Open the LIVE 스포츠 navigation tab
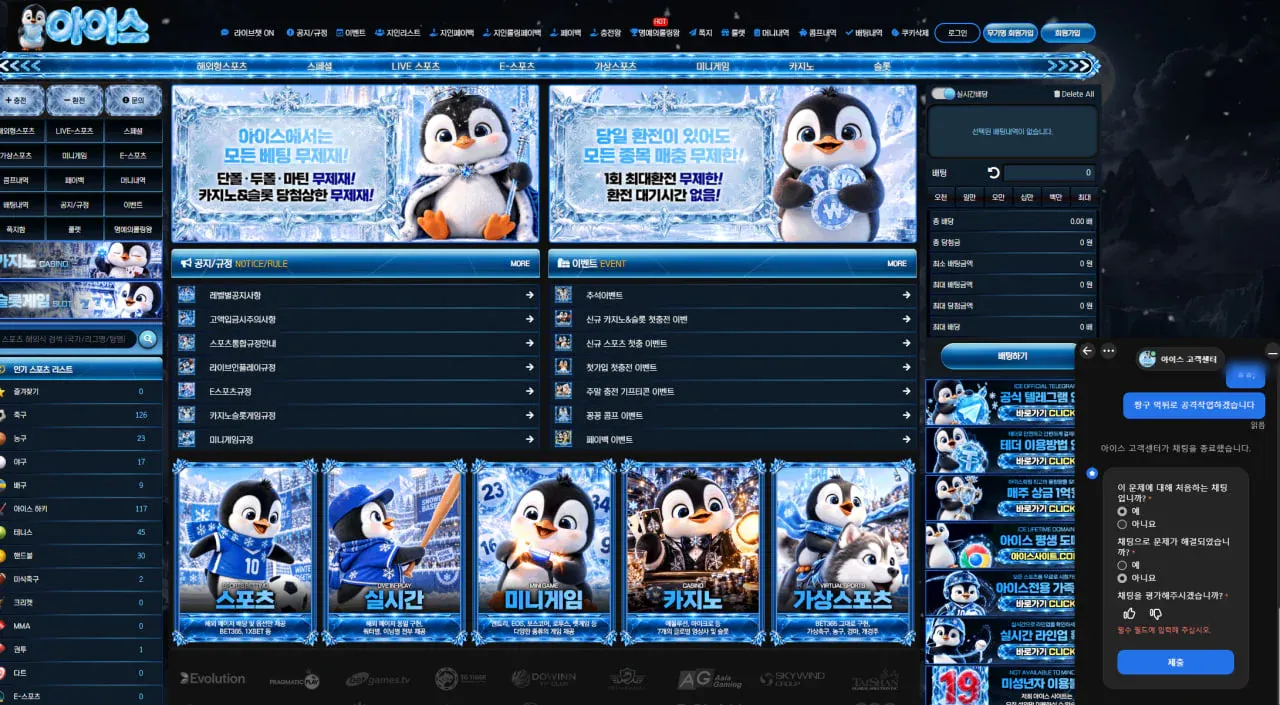The width and height of the screenshot is (1280, 705). point(415,66)
